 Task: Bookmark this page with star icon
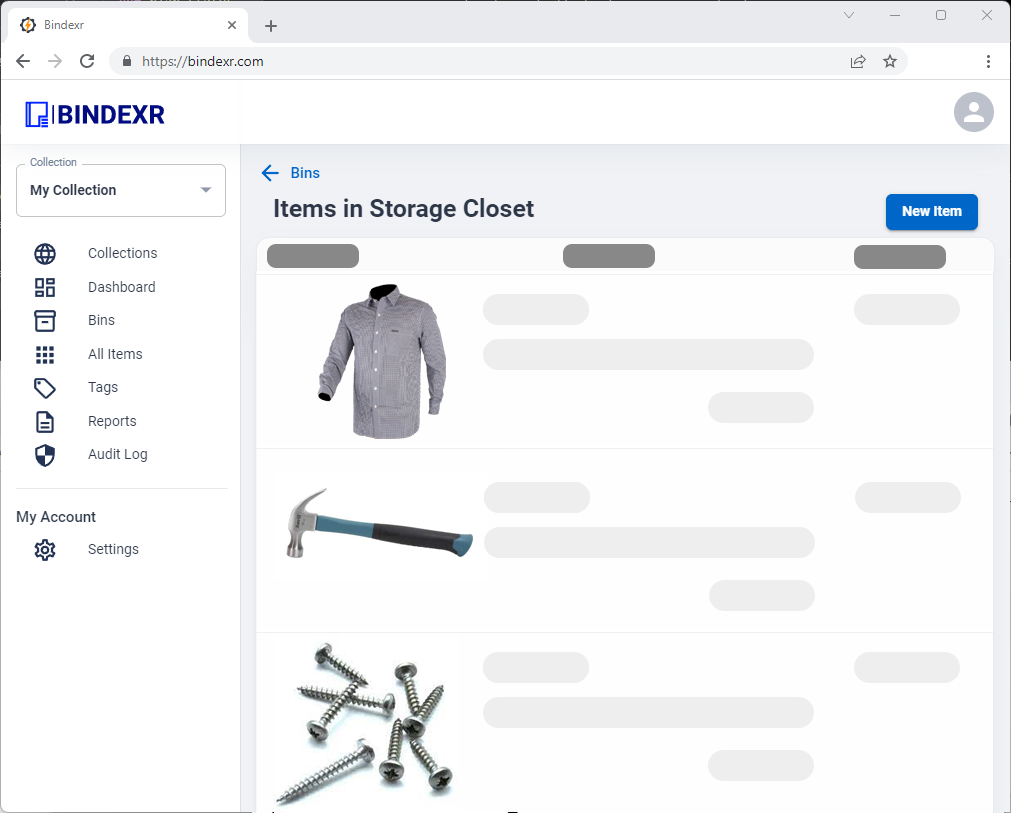(890, 61)
